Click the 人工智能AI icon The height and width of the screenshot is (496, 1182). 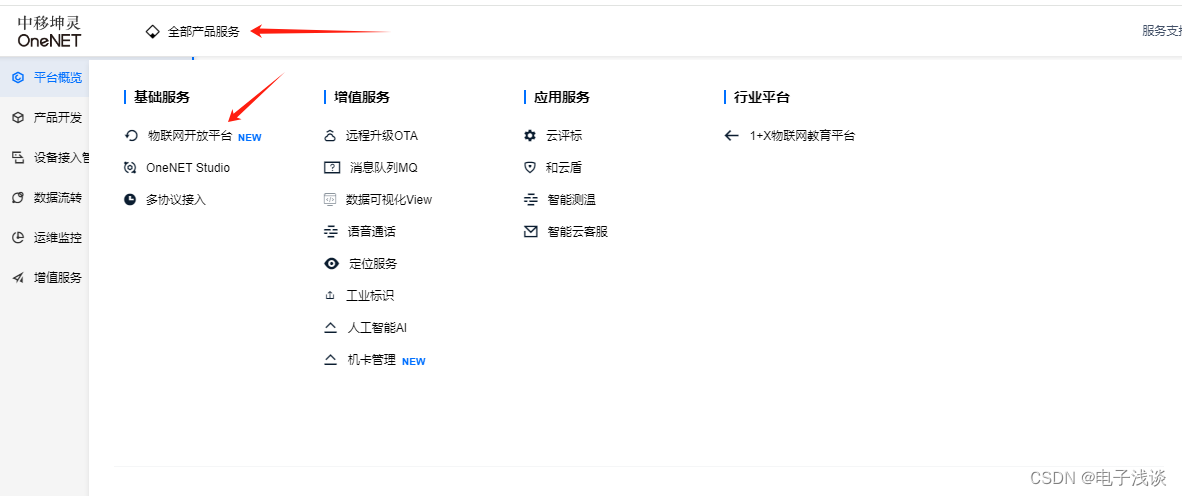pyautogui.click(x=330, y=328)
